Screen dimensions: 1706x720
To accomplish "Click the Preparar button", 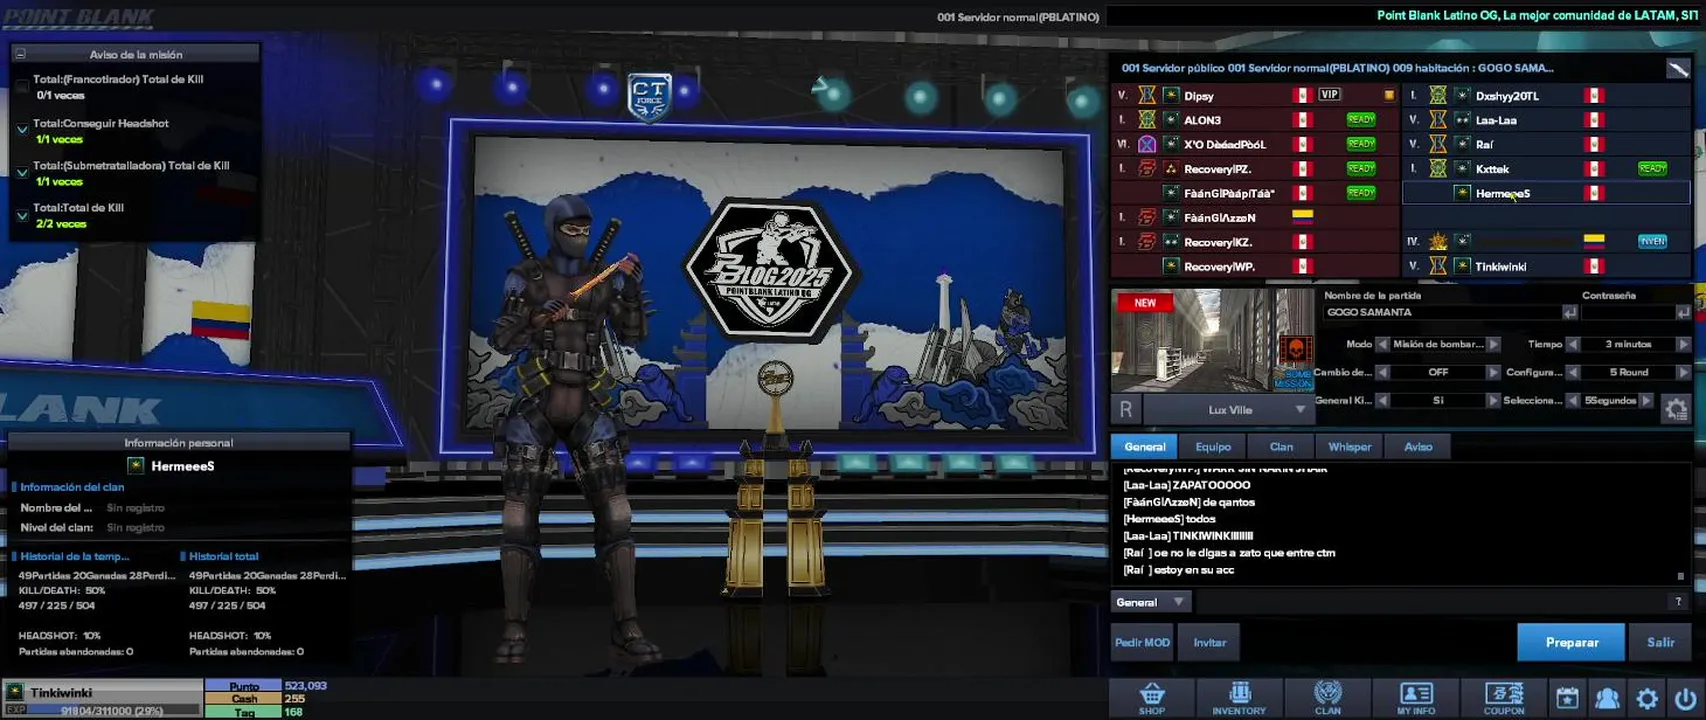I will (x=1571, y=642).
